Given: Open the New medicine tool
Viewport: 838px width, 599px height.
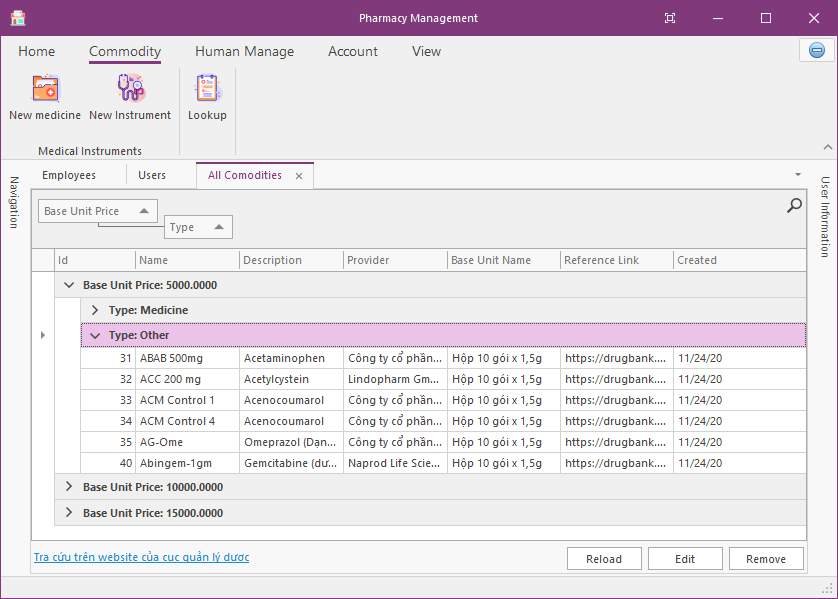Looking at the screenshot, I should click(44, 95).
